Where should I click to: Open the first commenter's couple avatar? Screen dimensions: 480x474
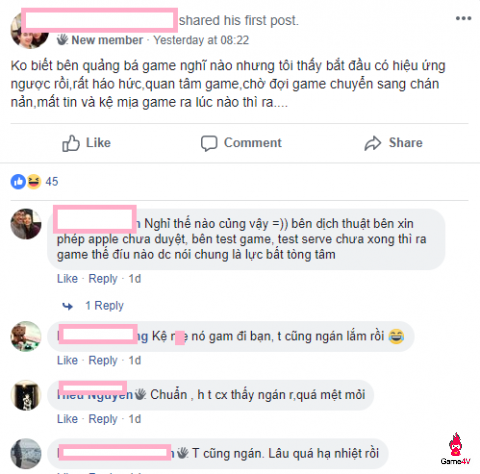(x=26, y=224)
